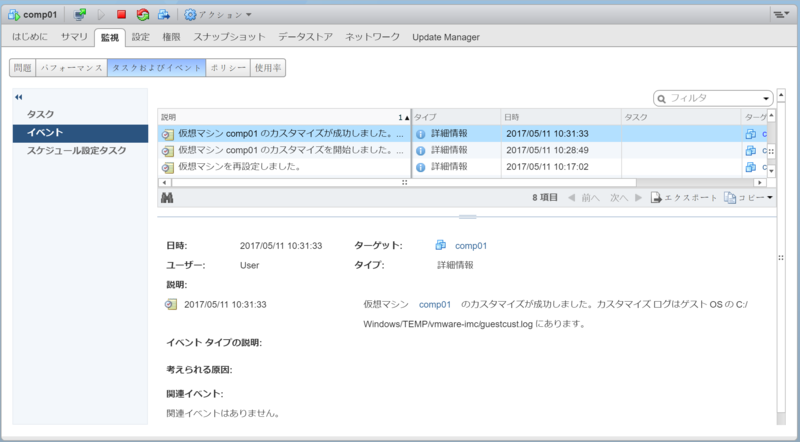Click the event icon of 仮想マシンを再設定しました row
The height and width of the screenshot is (442, 800).
point(168,167)
